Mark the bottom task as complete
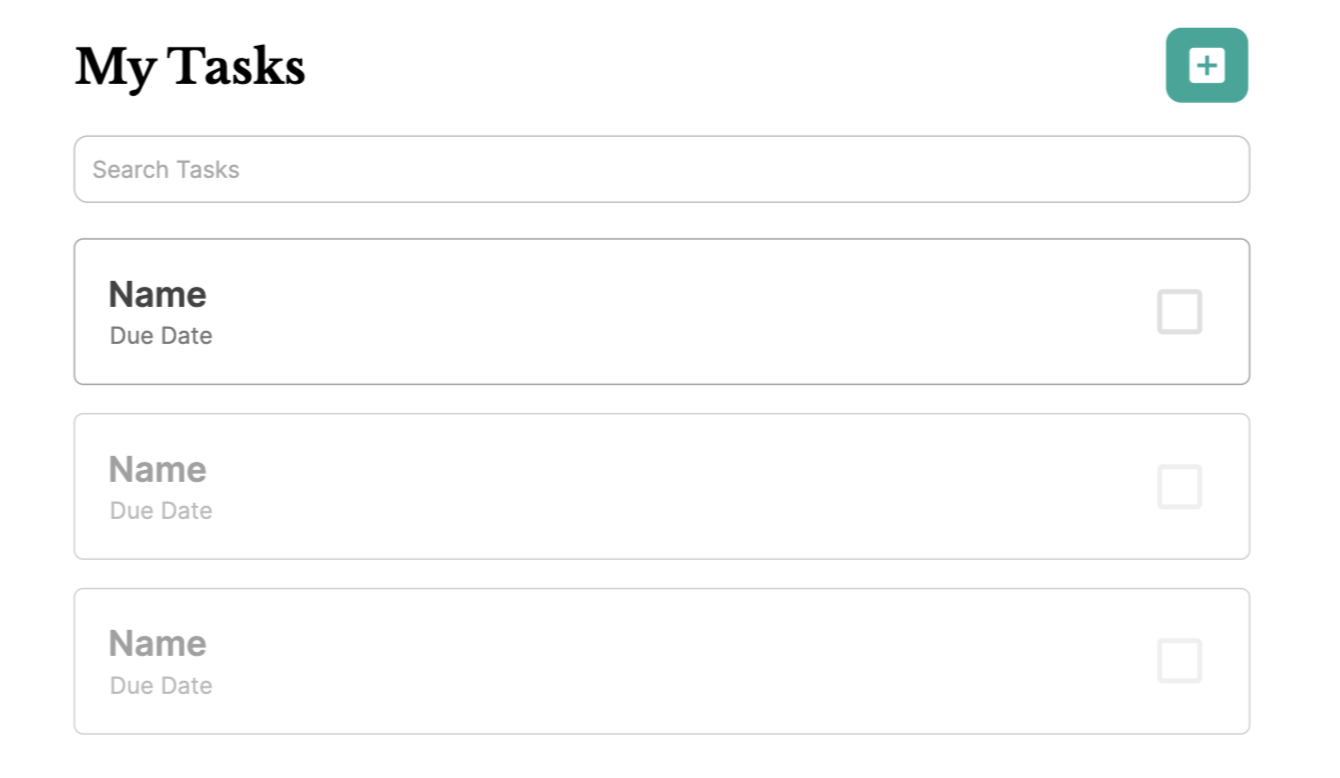1340x778 pixels. coord(1179,661)
